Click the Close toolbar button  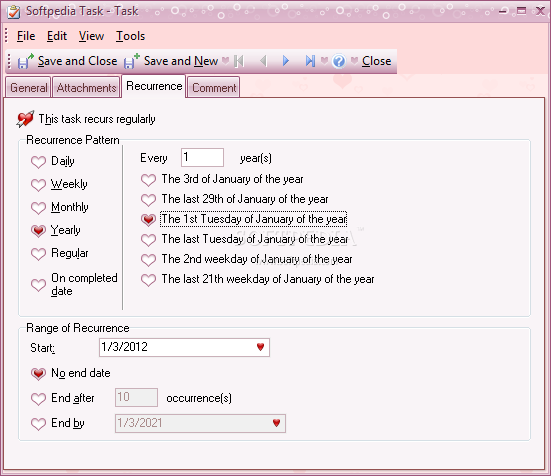point(376,61)
